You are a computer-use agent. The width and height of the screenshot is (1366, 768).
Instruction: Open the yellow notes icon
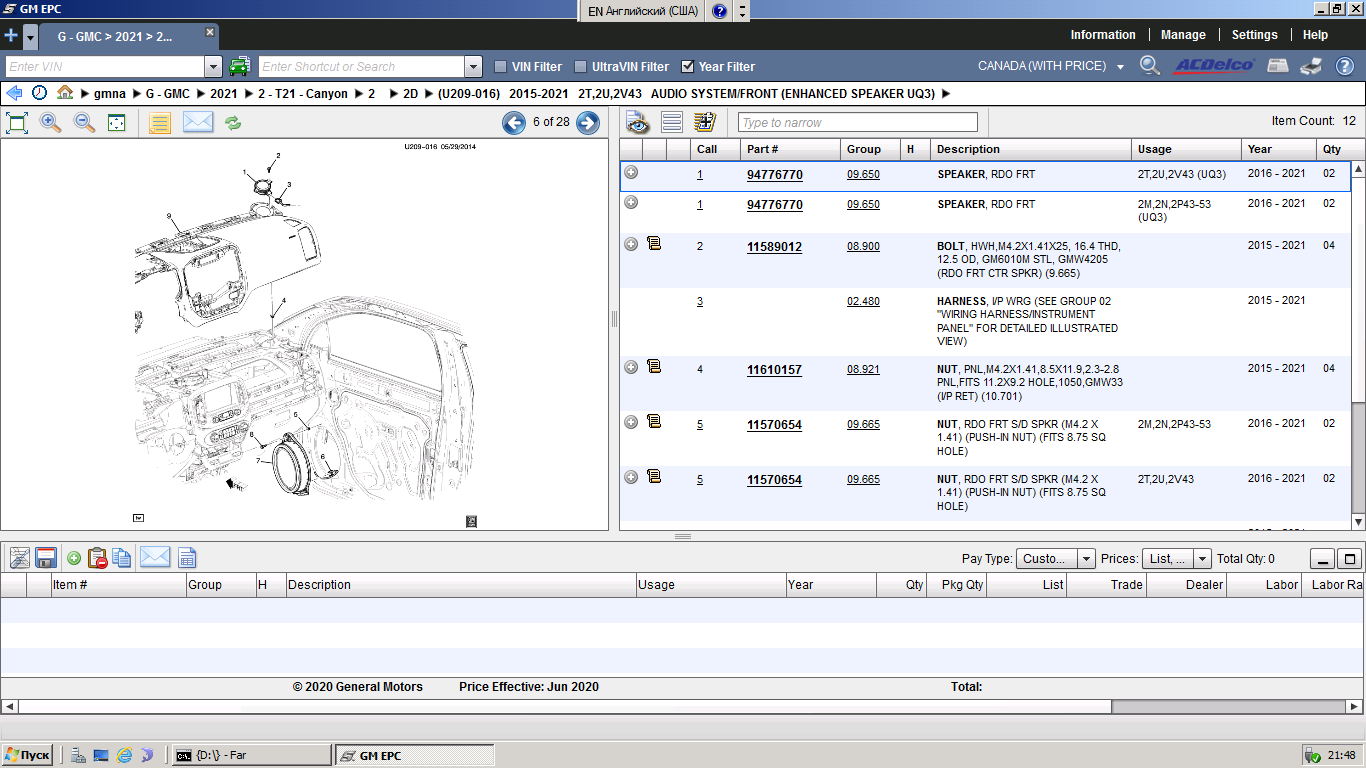pyautogui.click(x=160, y=123)
